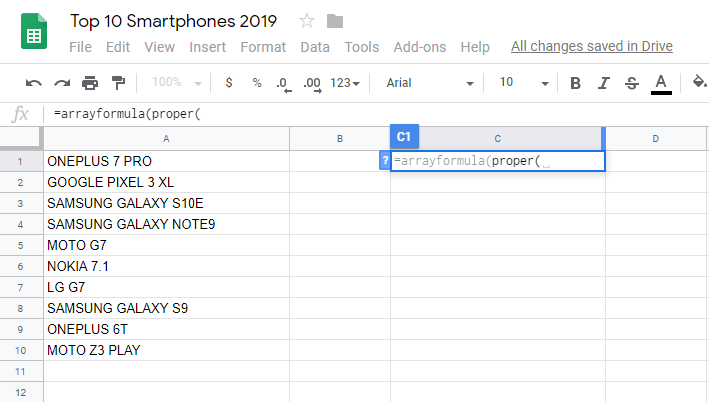Viewport: 709px width, 402px height.
Task: Select cell ONEPLUS 7 PRO
Action: click(x=166, y=161)
